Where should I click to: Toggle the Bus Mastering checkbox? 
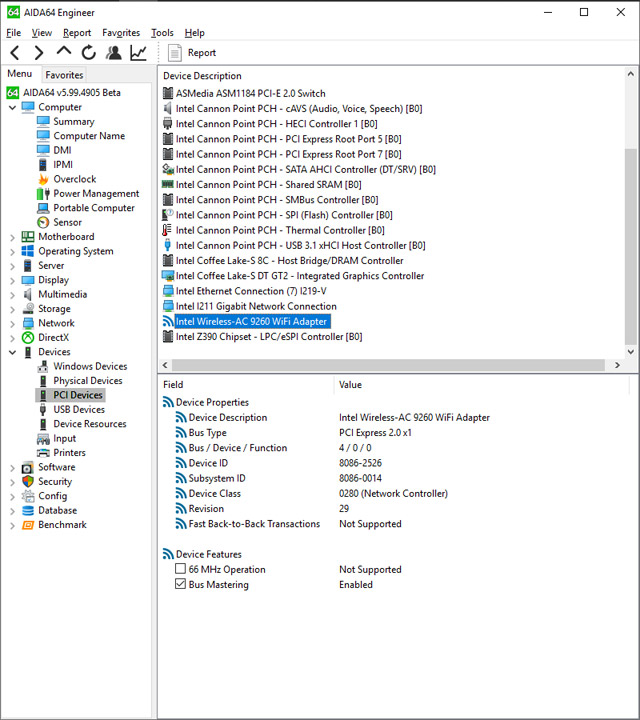point(180,584)
